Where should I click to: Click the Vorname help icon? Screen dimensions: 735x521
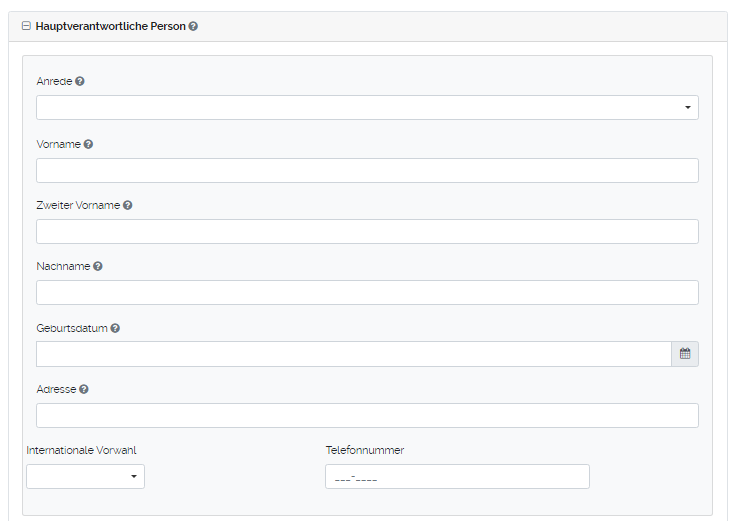pos(89,144)
